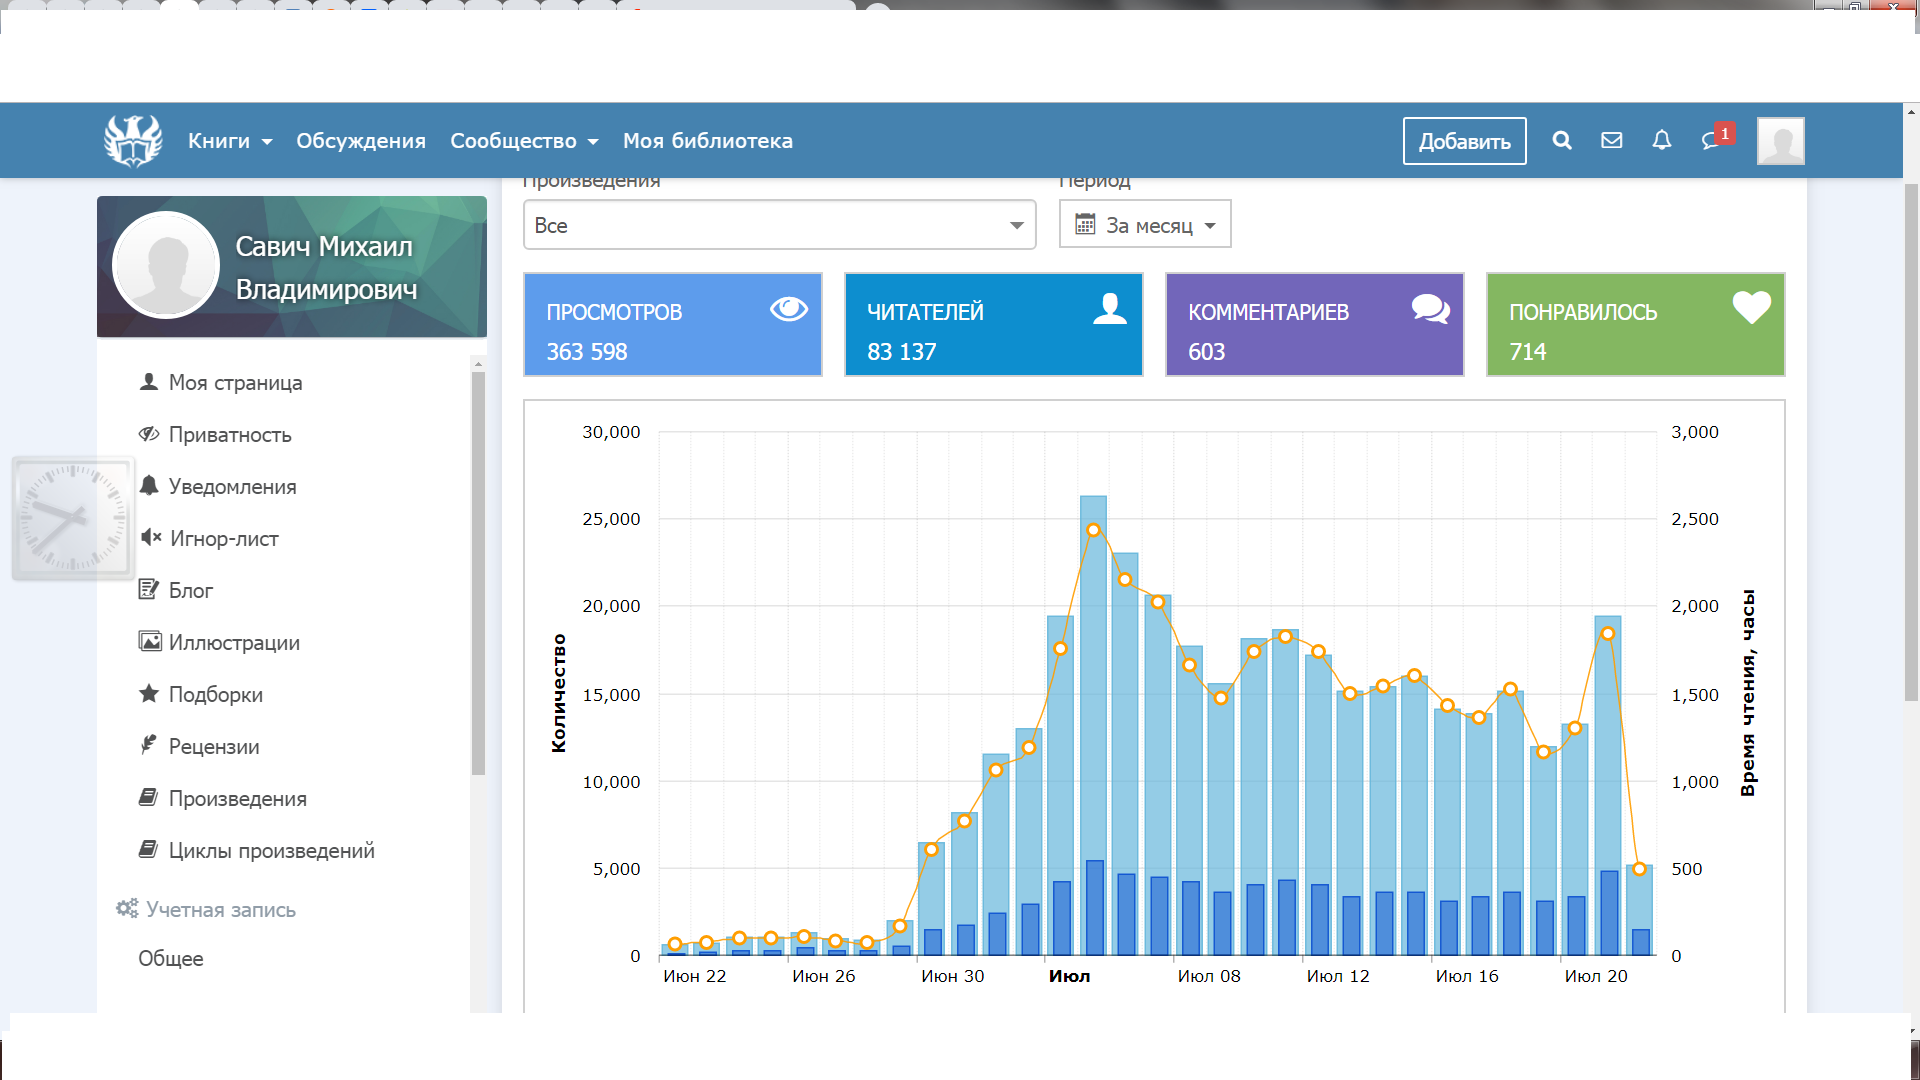Click speech bubbles icon on Комментариев card
Viewport: 1920px width, 1080px height.
(1430, 309)
